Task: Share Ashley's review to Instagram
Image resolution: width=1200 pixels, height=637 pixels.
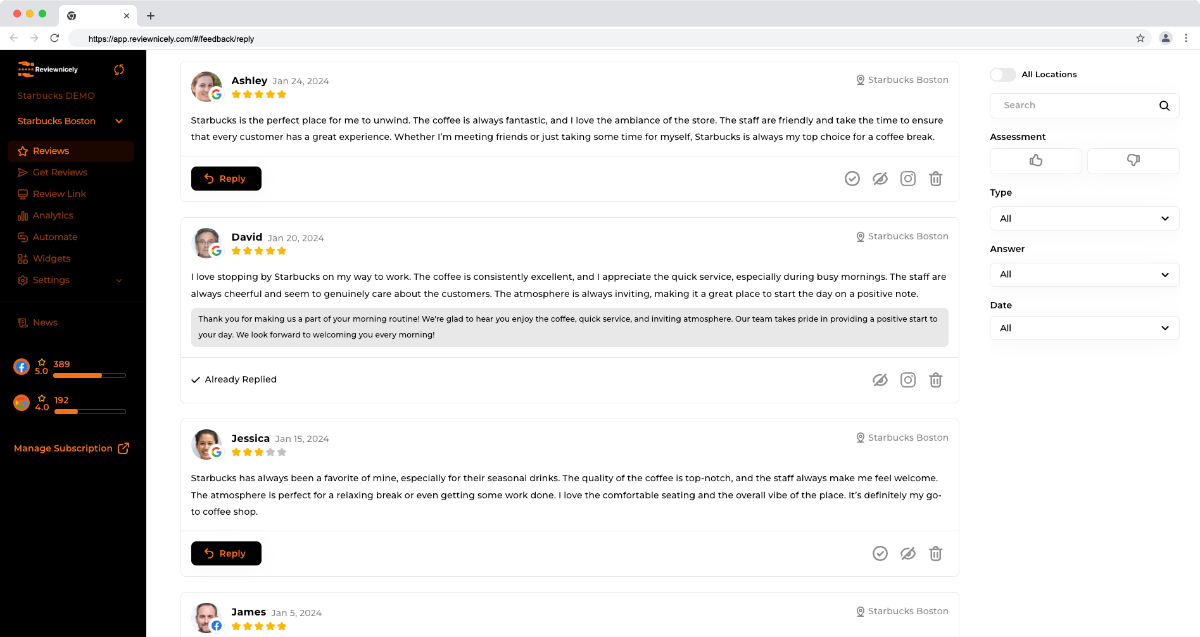Action: click(908, 178)
